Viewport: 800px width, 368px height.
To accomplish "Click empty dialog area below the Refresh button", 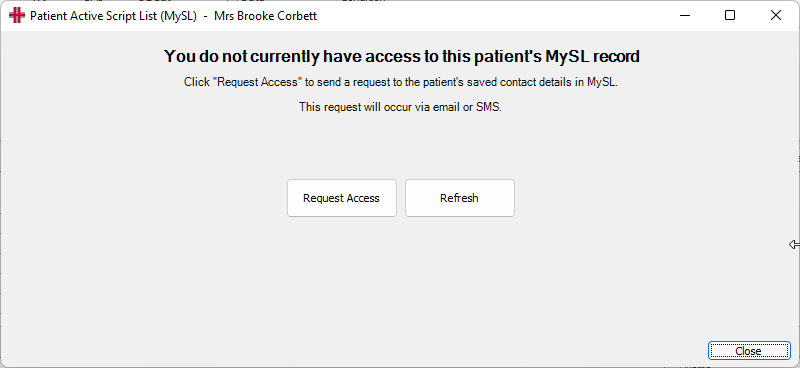I will 459,276.
